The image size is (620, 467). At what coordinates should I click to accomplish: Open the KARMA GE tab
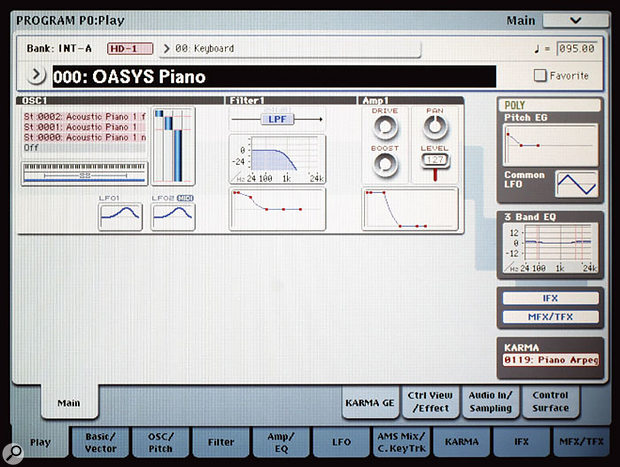tap(370, 403)
